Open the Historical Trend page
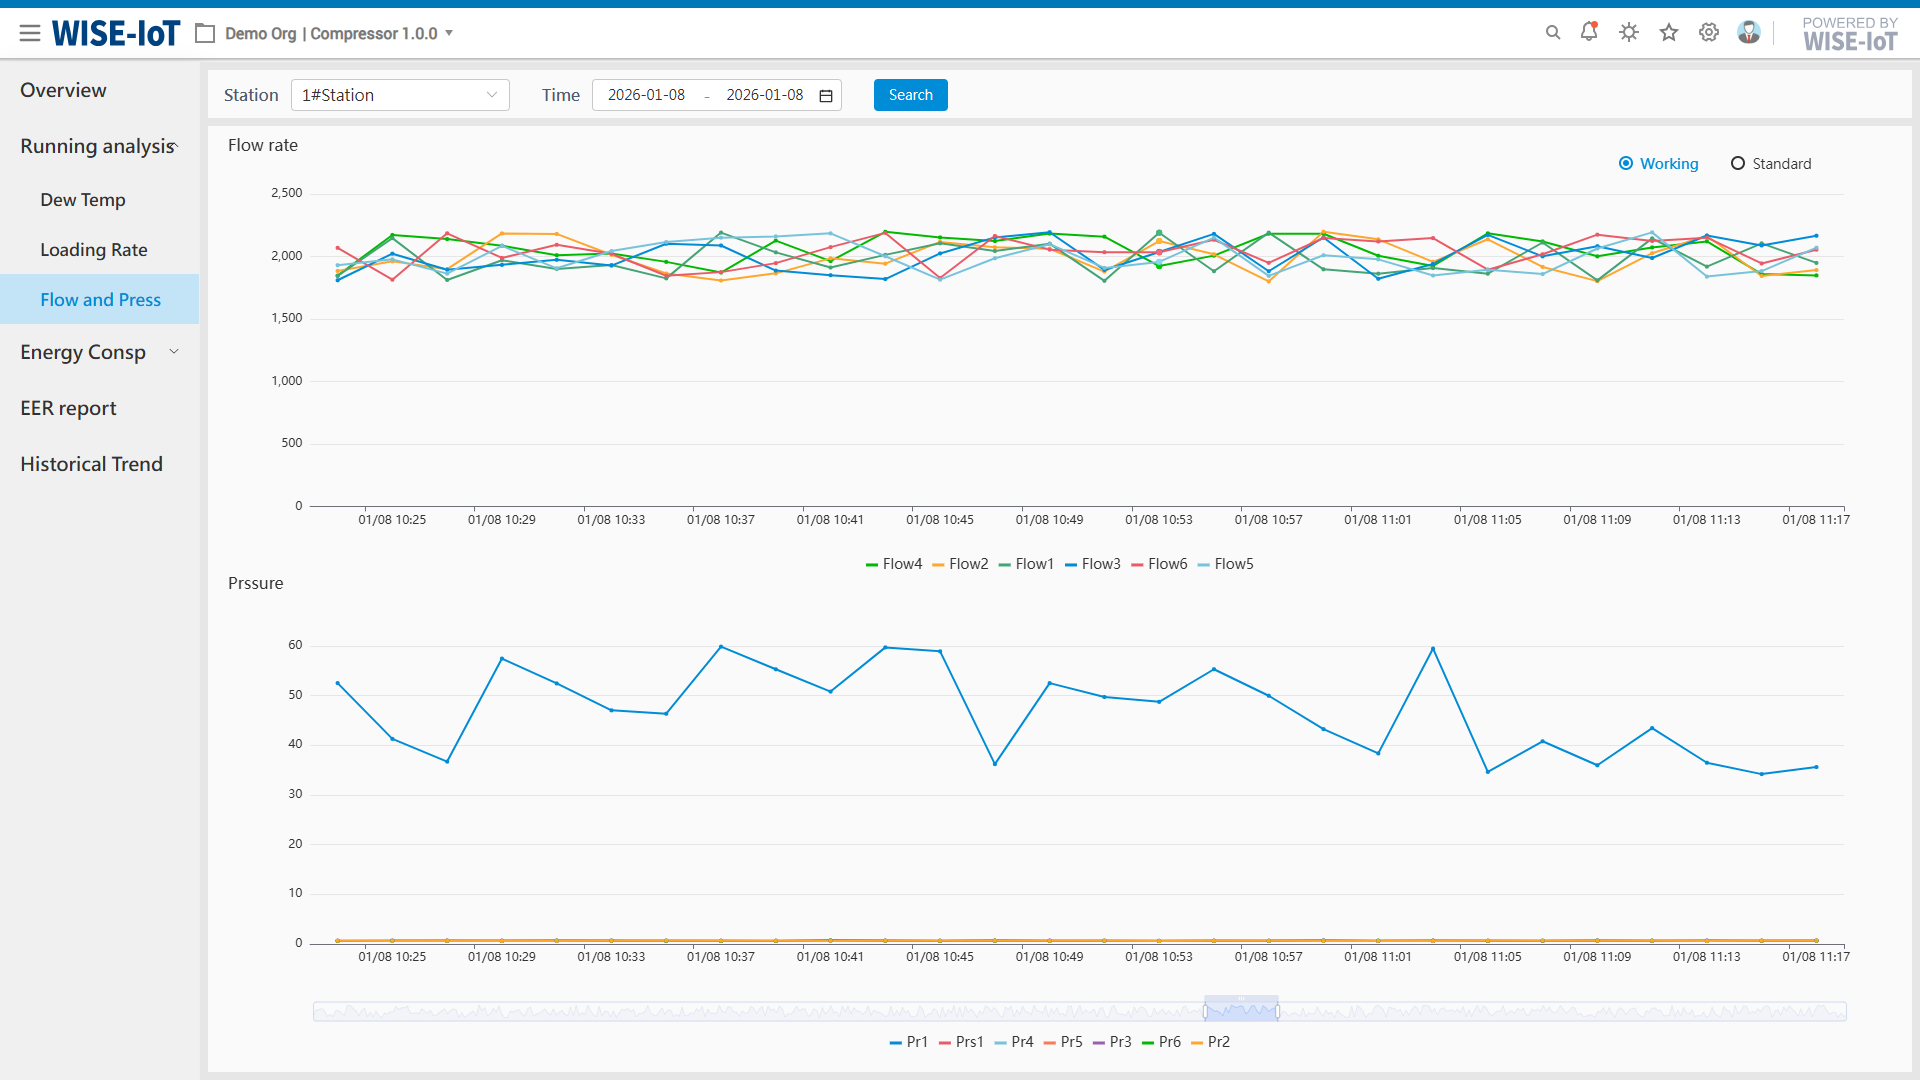This screenshot has width=1920, height=1080. pyautogui.click(x=91, y=464)
